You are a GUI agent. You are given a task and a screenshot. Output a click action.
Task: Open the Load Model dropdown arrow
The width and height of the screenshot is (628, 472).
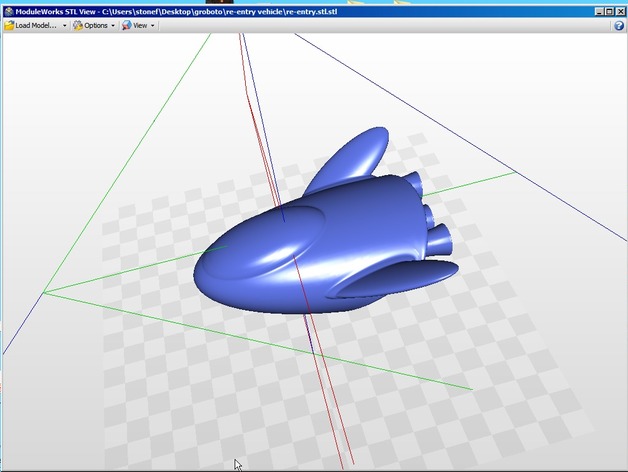64,25
